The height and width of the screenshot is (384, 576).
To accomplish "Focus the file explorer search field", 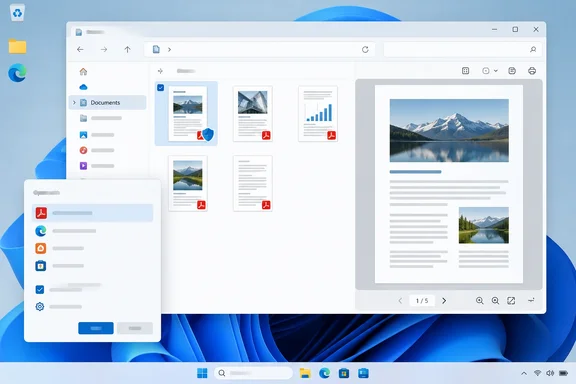I will point(462,49).
